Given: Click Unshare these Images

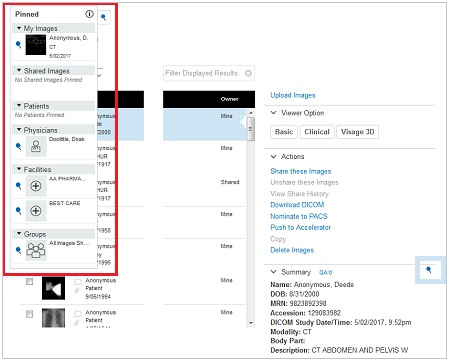Looking at the screenshot, I should tap(304, 182).
